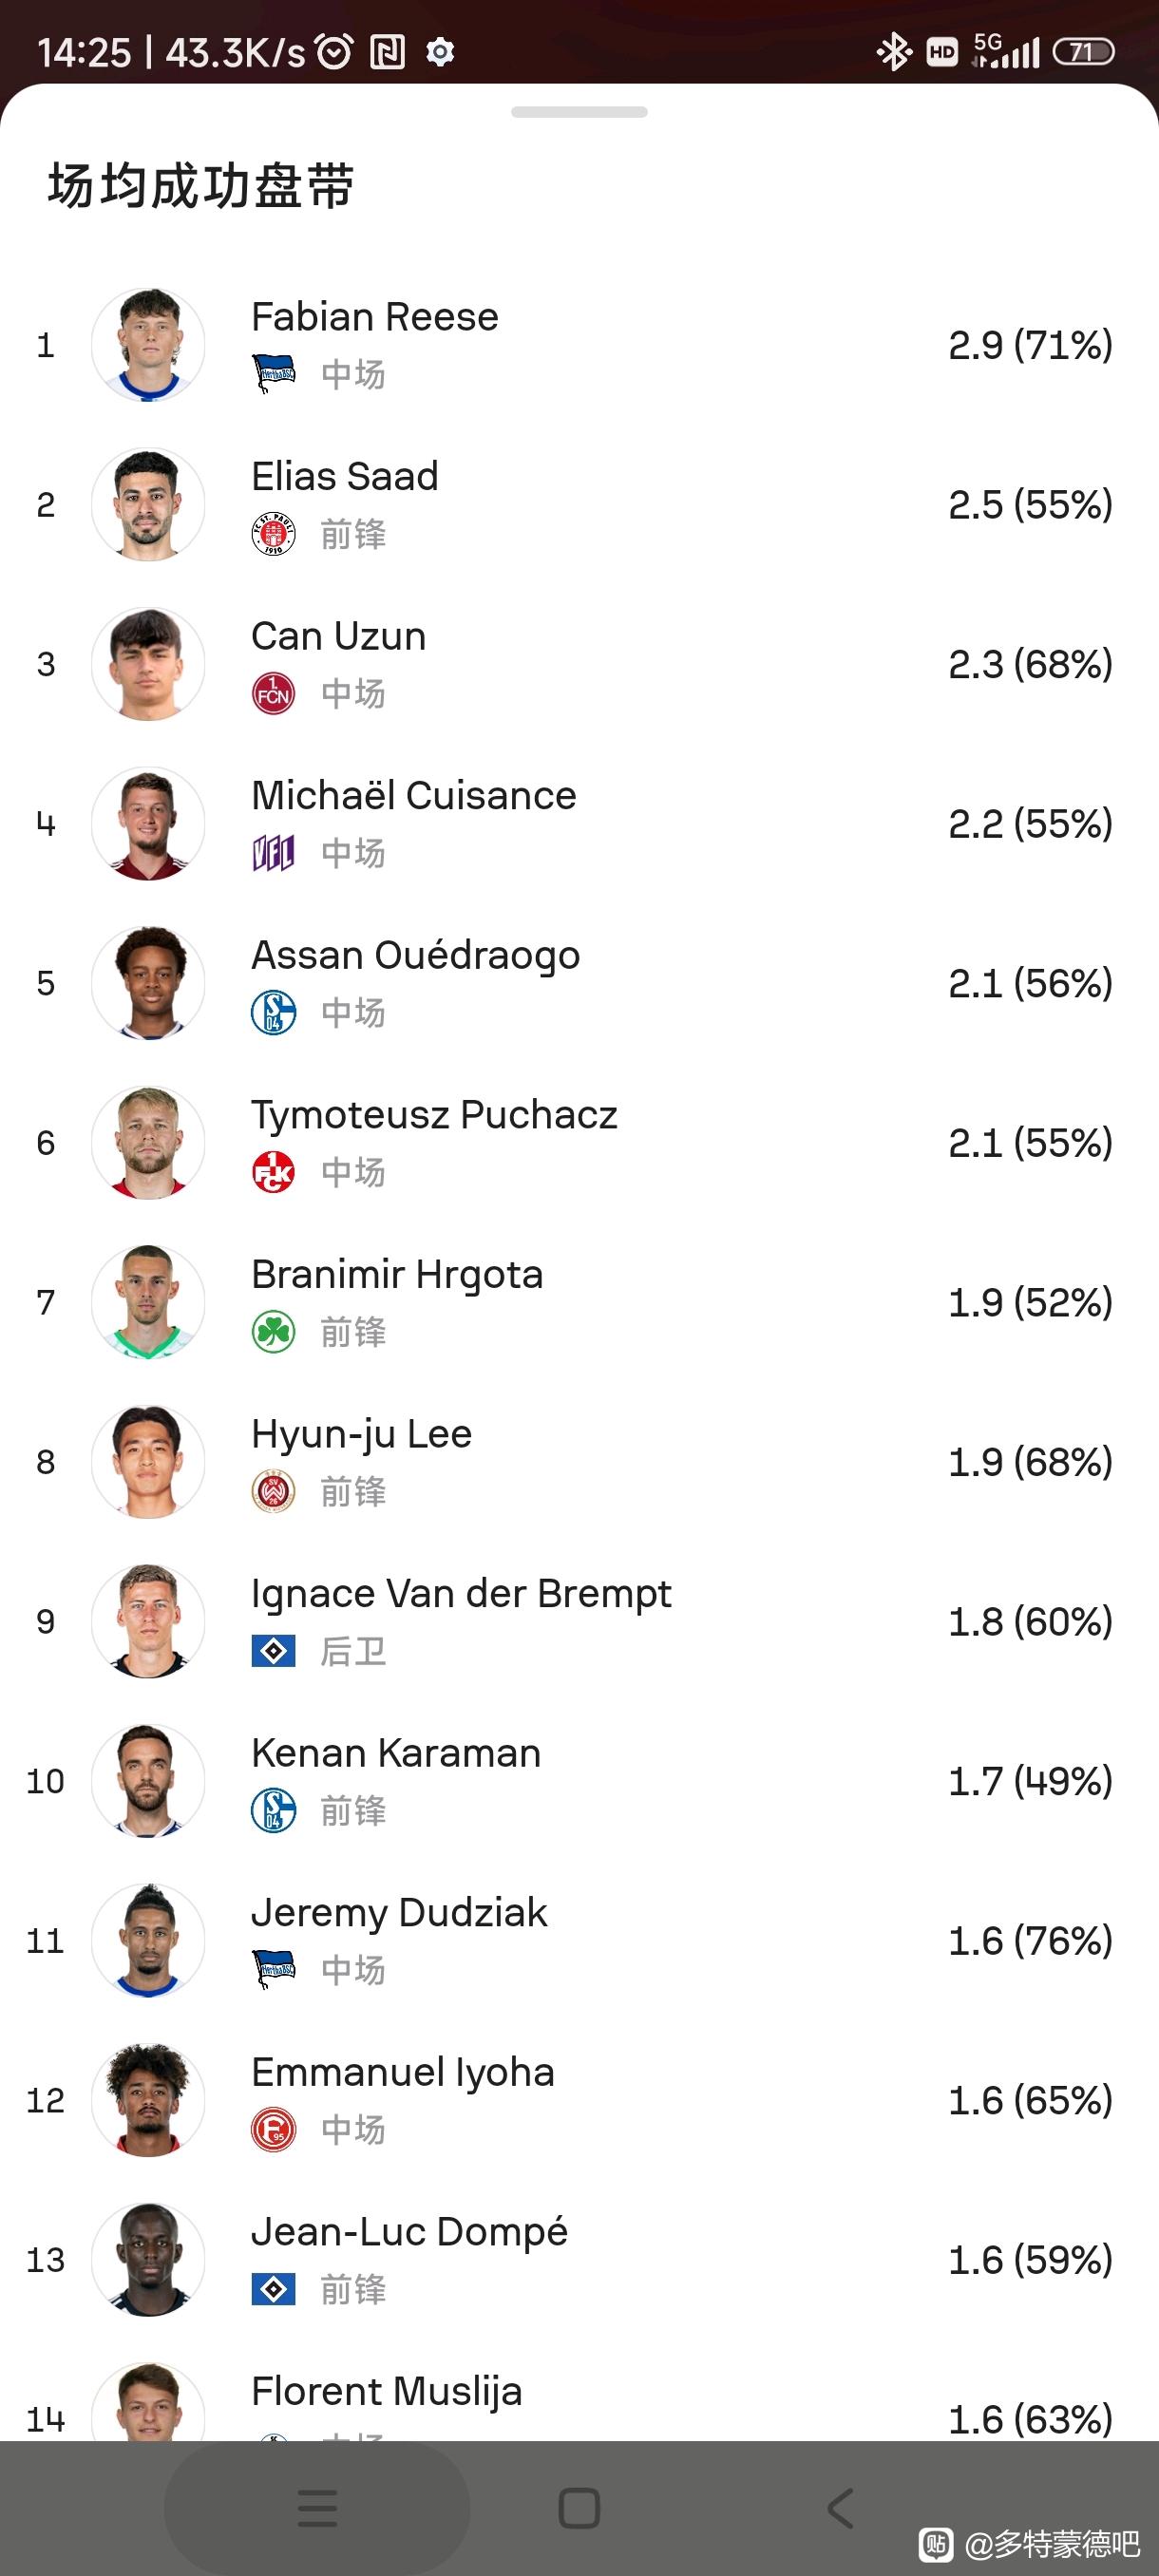Screen dimensions: 1159x2576
Task: Tap the Android recent apps menu button
Action: [317, 2508]
